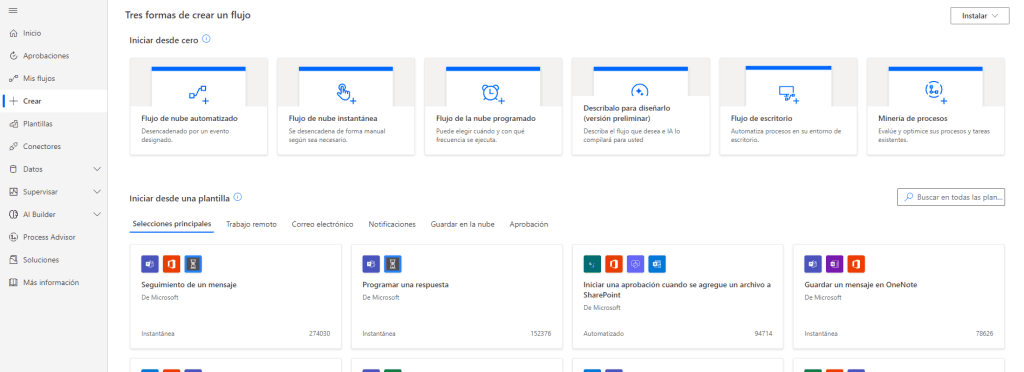Expand the Supervisar menu chevron

[x=97, y=192]
